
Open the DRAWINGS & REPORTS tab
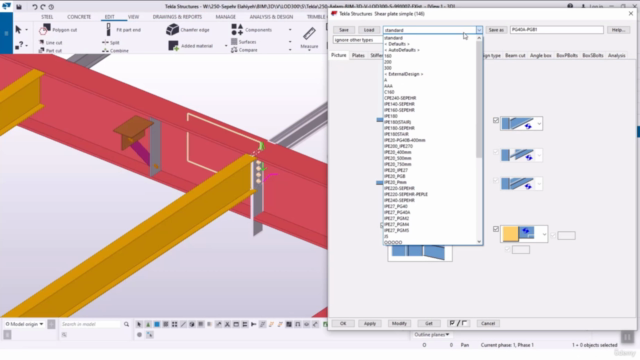177,17
